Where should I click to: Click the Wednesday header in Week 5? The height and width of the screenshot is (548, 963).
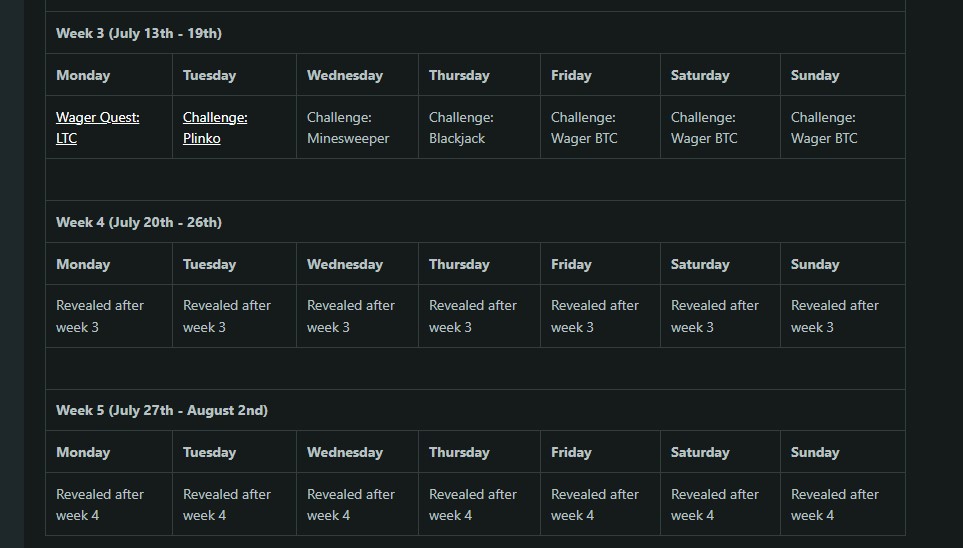(x=345, y=453)
